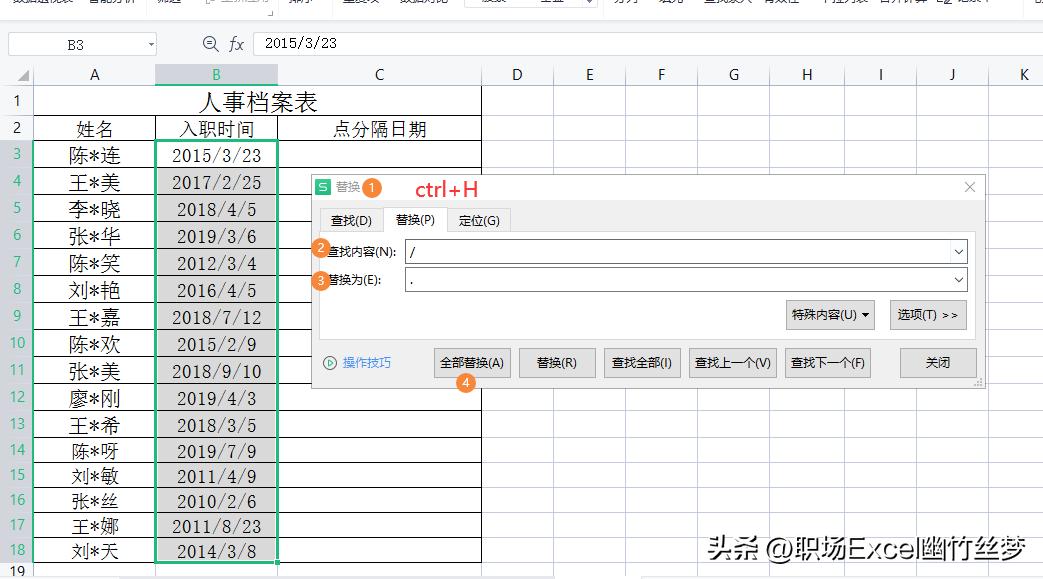The height and width of the screenshot is (579, 1043).
Task: Open the 查找内容 combo box dropdown arrow
Action: [x=959, y=251]
